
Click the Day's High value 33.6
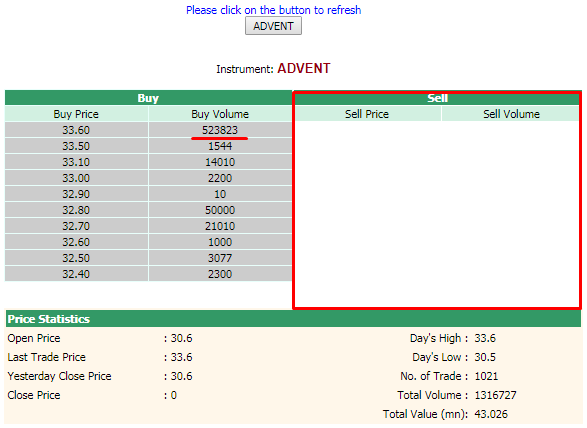coord(485,338)
